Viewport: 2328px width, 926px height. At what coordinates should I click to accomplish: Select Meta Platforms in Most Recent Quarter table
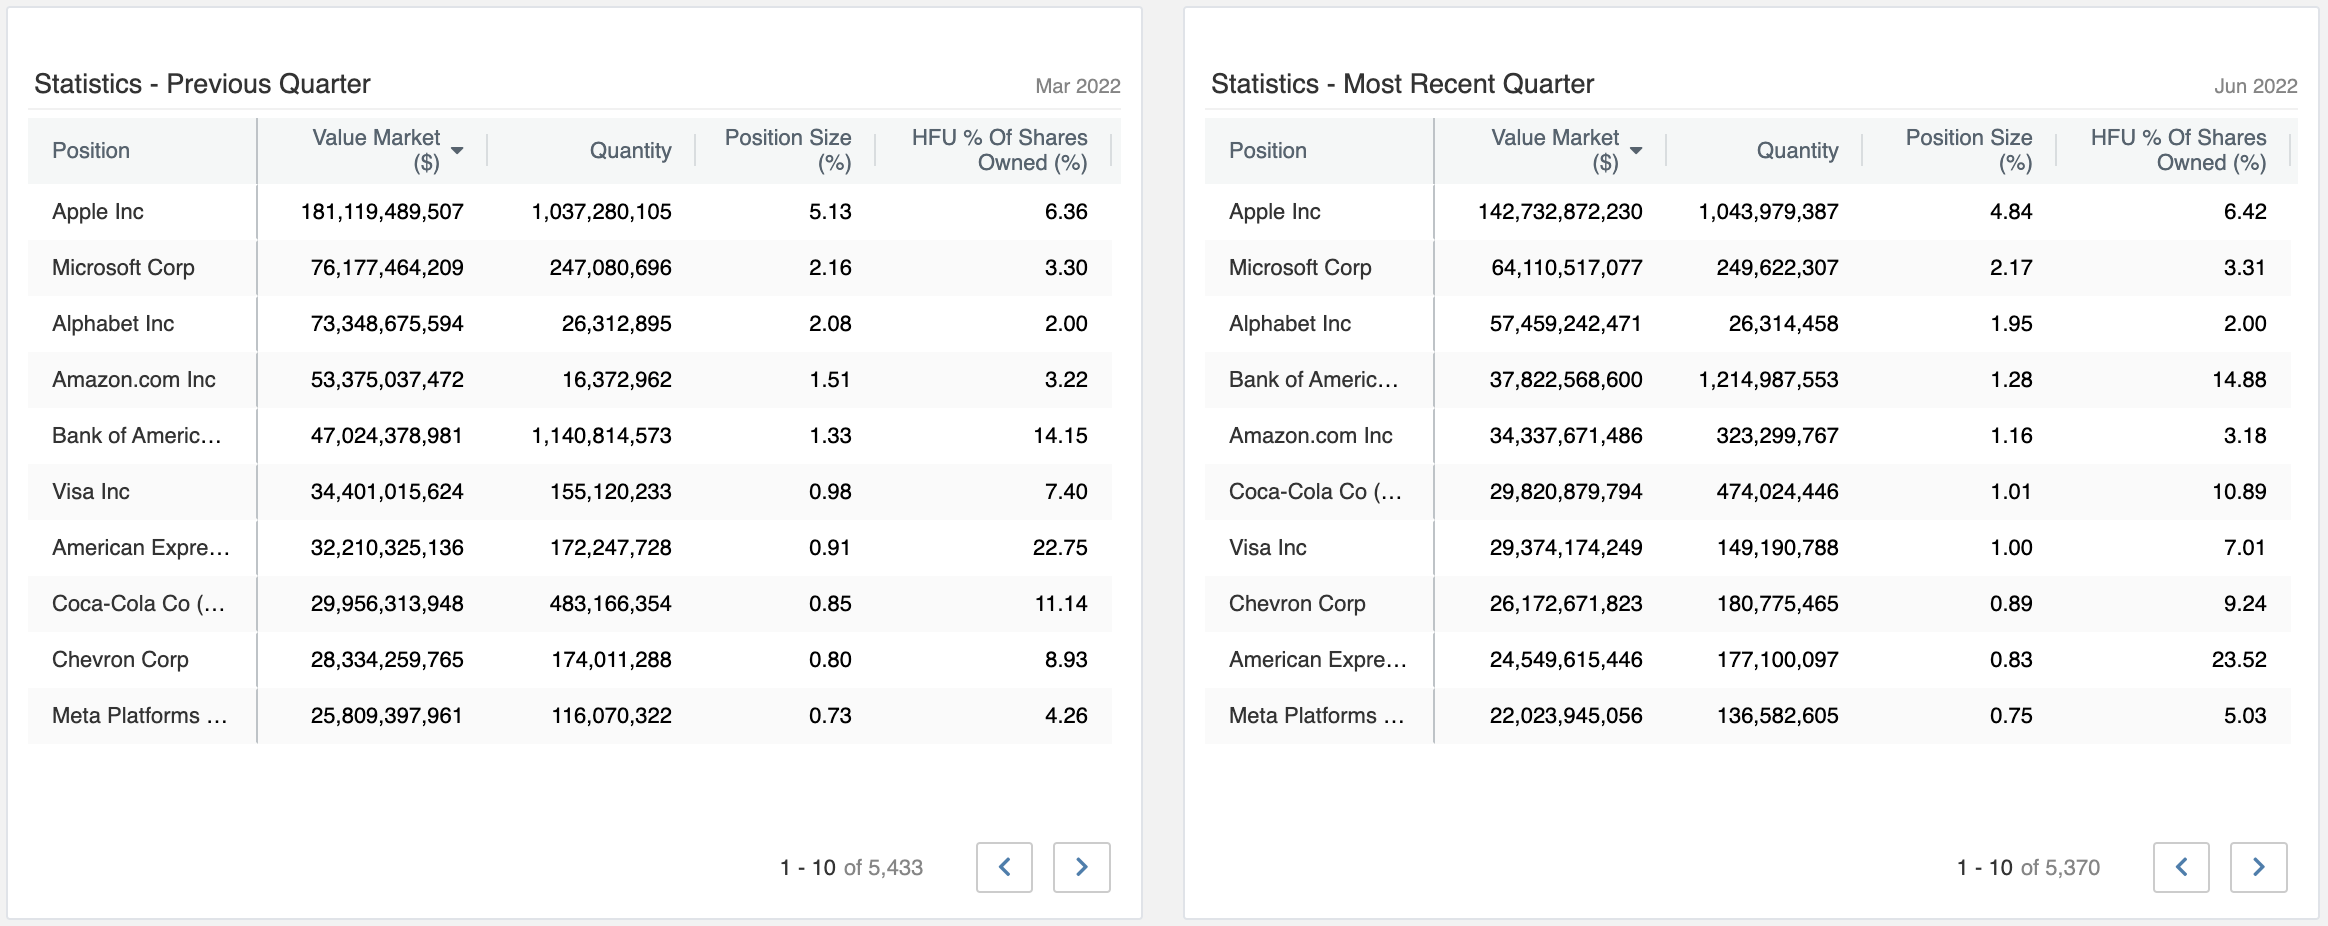click(1317, 716)
